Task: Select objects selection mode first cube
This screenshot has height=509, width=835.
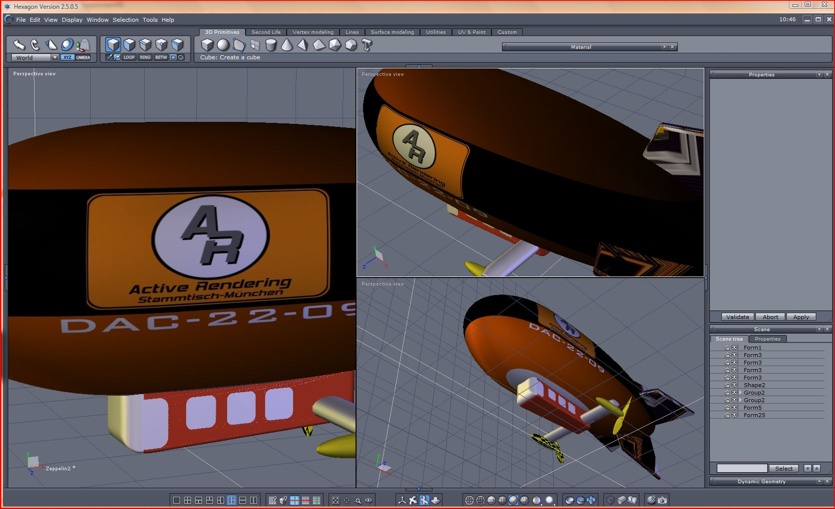Action: click(113, 44)
